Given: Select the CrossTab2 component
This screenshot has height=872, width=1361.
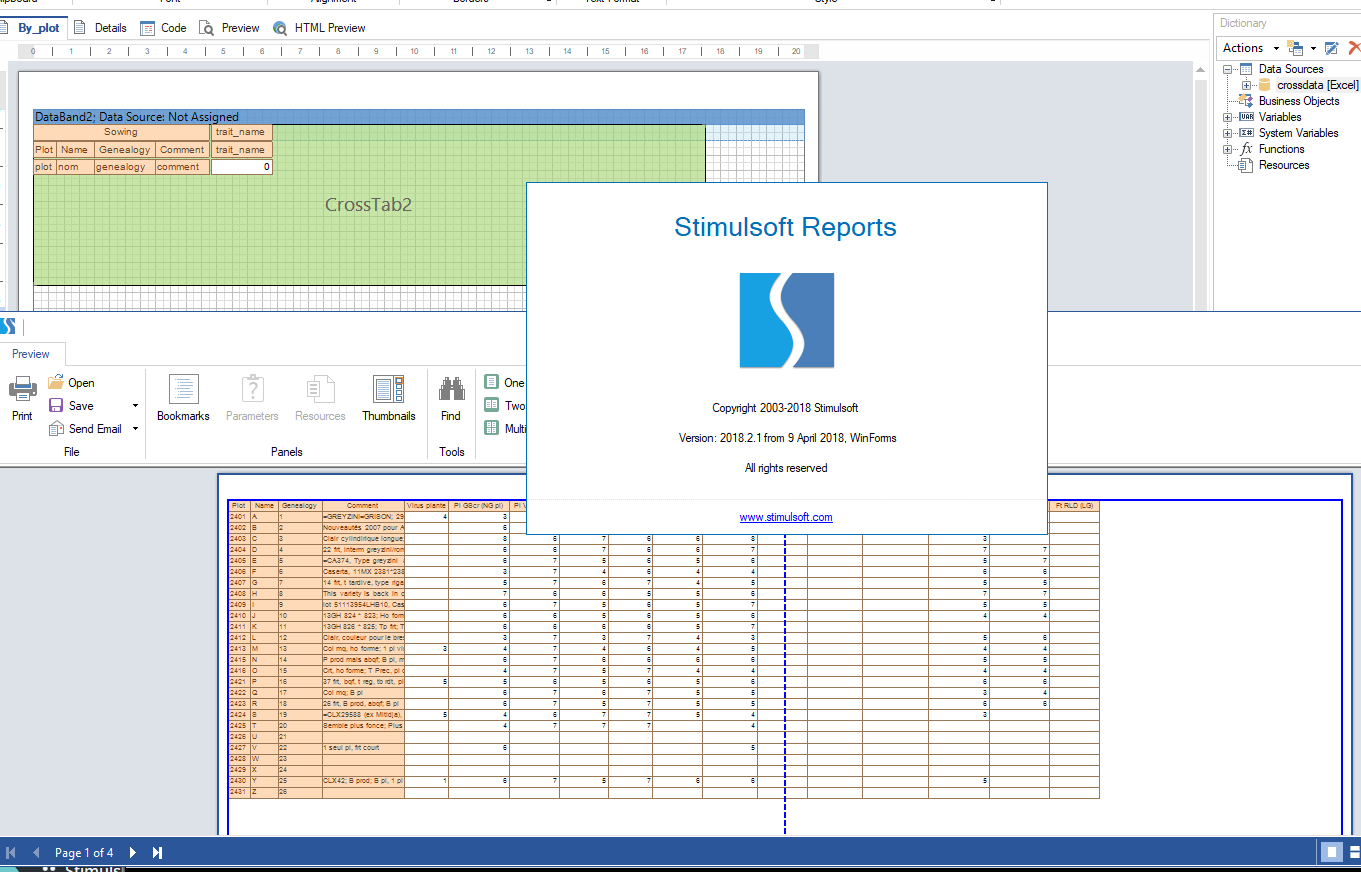Looking at the screenshot, I should tap(368, 205).
